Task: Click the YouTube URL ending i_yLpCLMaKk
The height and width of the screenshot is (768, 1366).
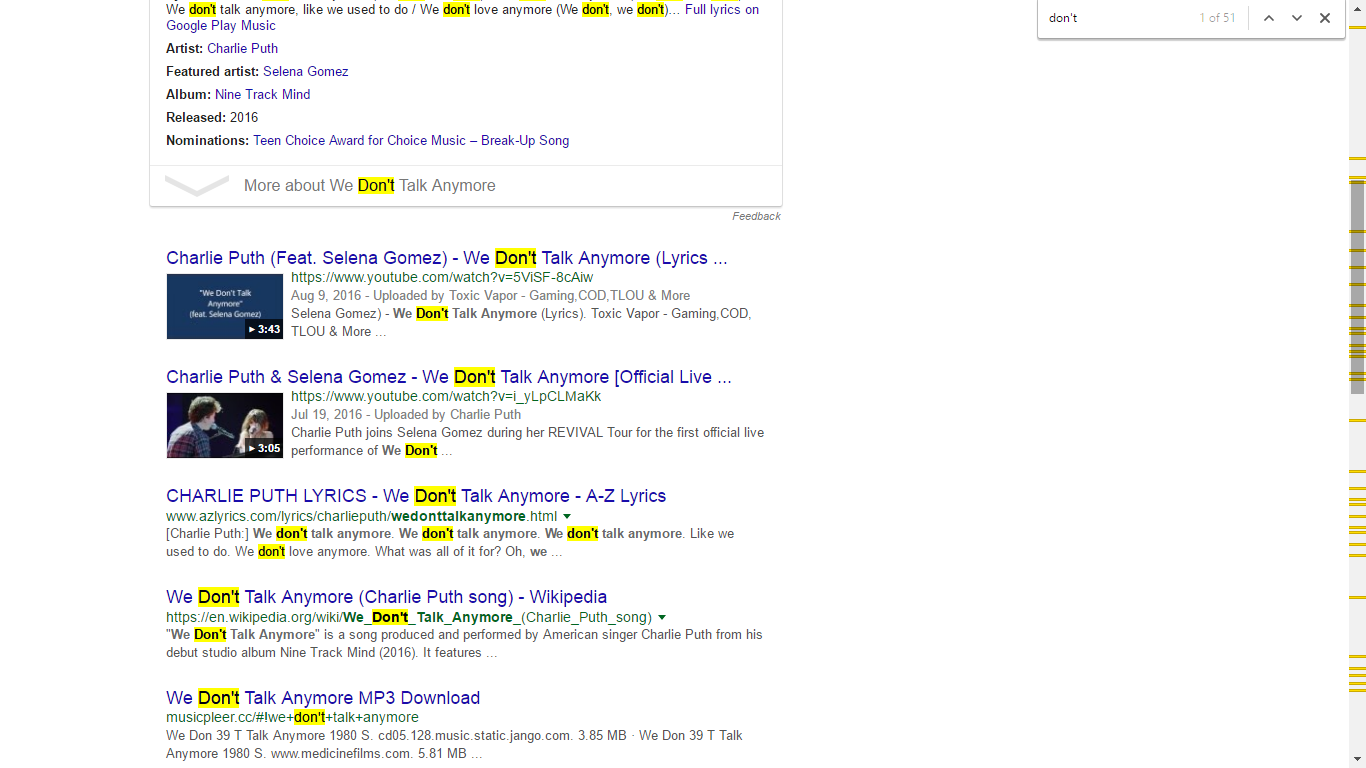Action: pyautogui.click(x=446, y=397)
